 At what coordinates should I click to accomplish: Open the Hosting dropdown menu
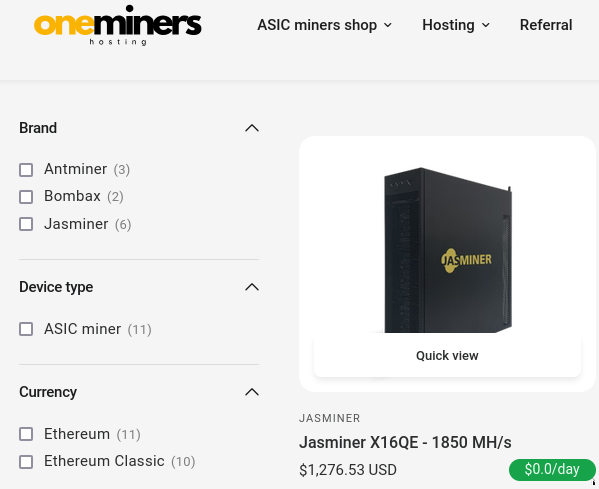point(456,25)
